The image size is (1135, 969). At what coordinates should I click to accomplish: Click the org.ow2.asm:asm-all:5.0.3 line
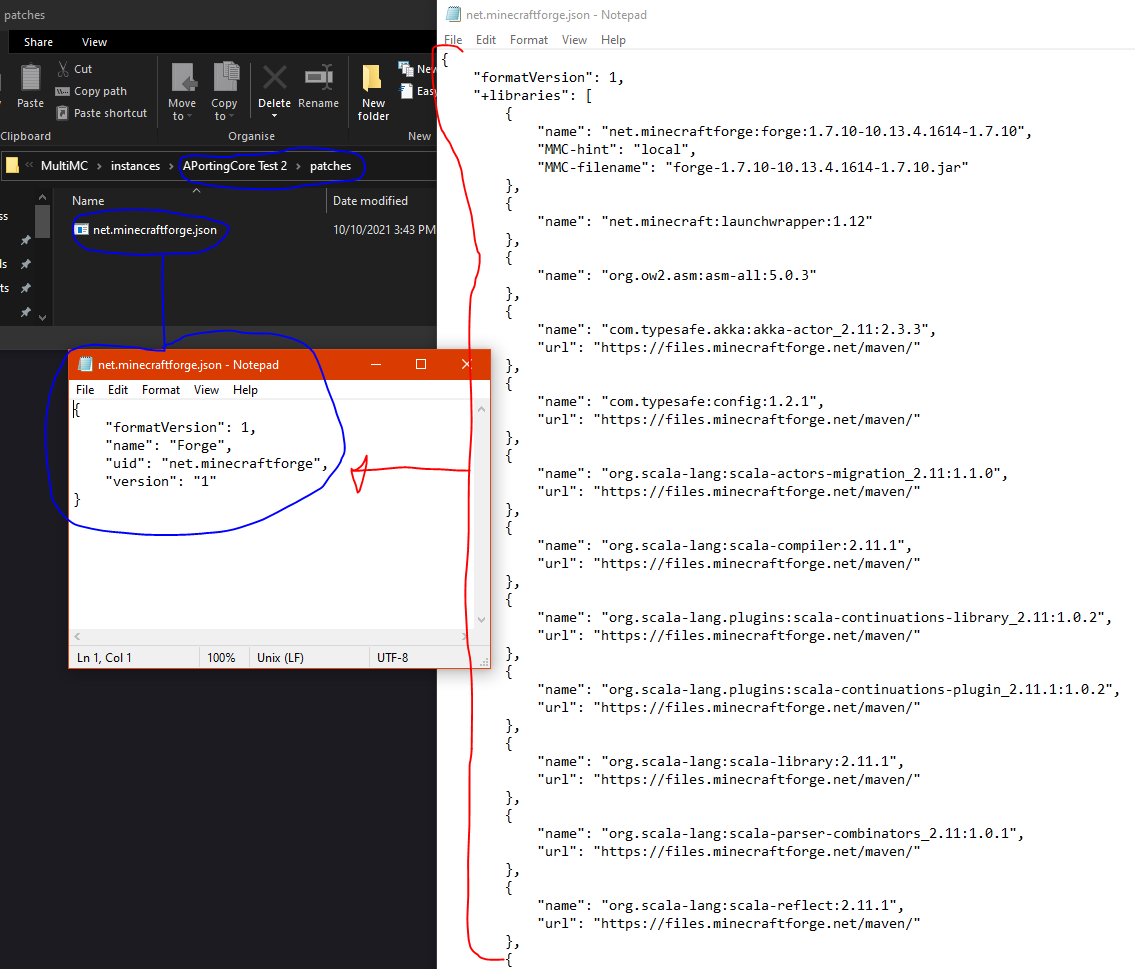(676, 275)
